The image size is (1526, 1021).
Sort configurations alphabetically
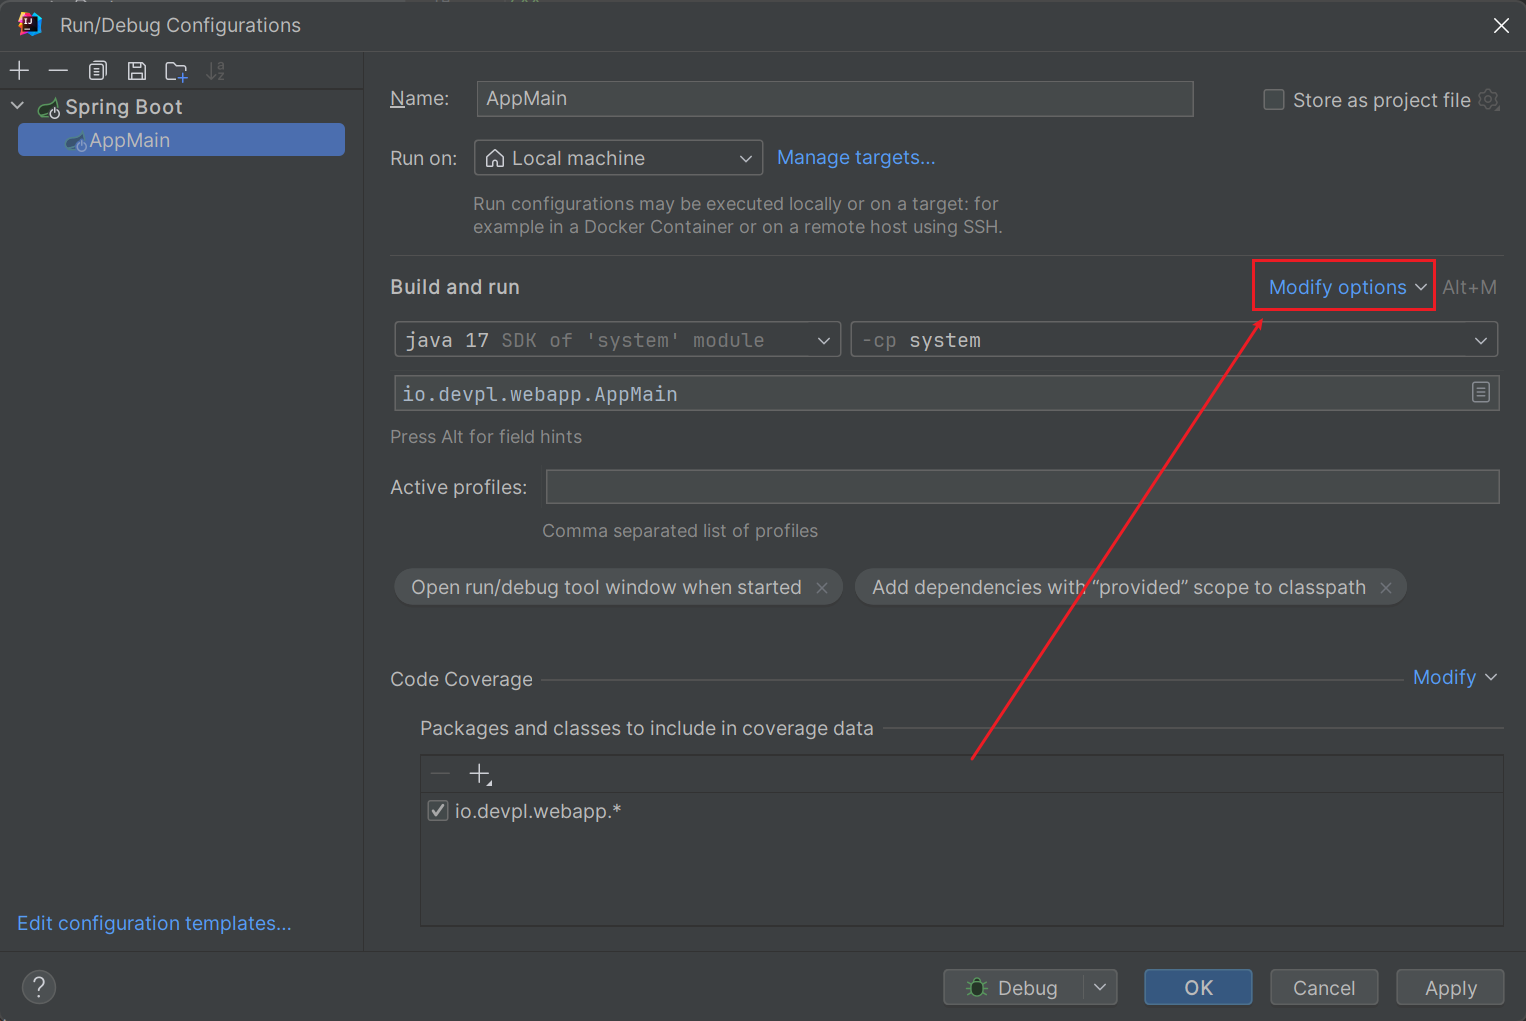click(215, 70)
